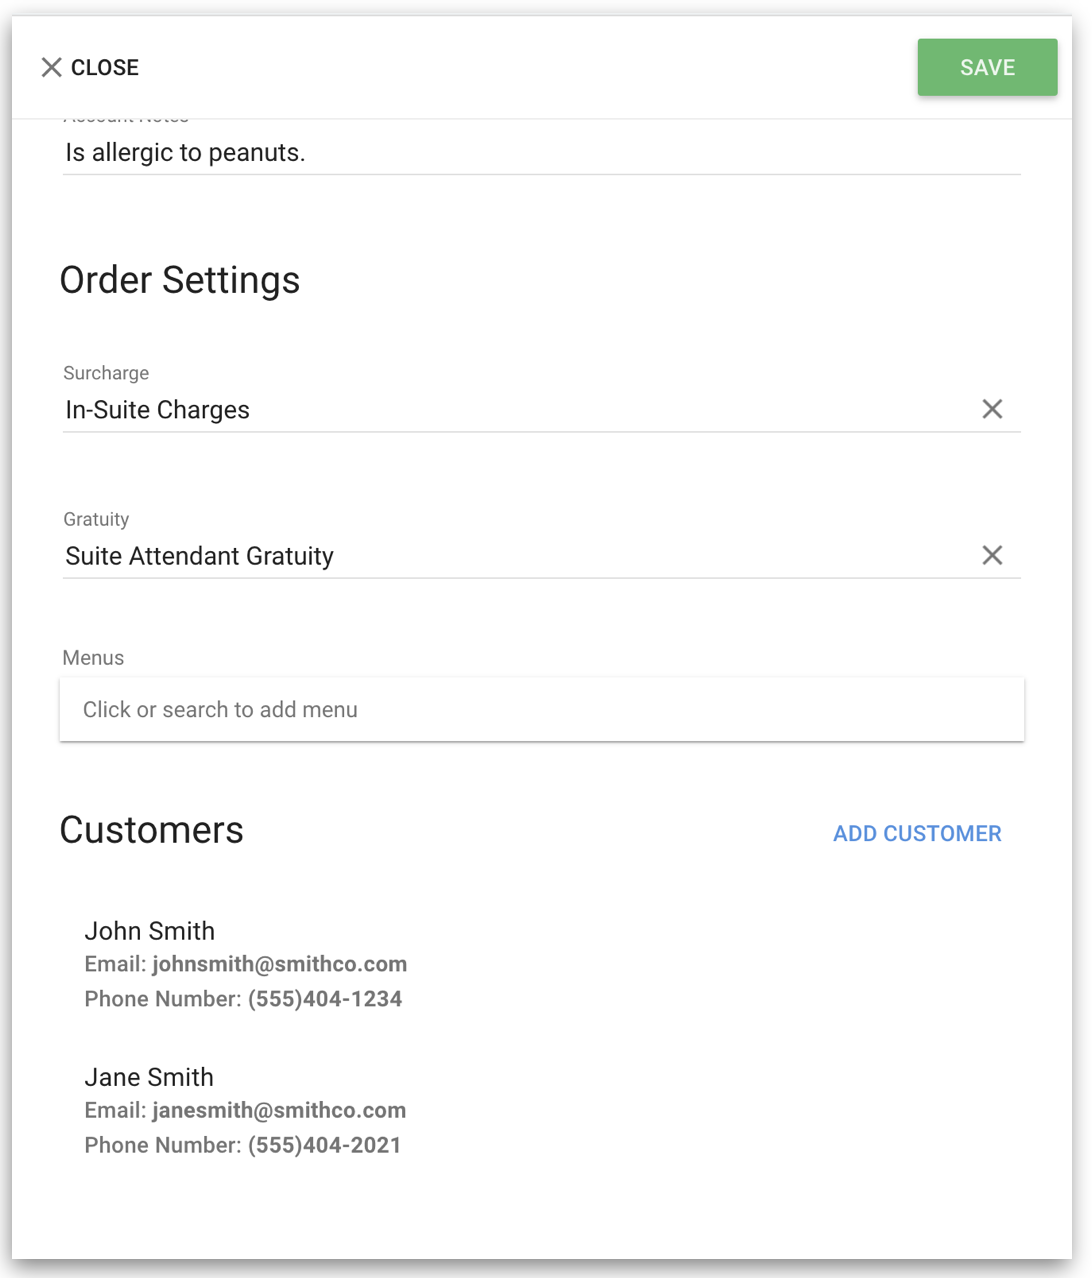Click the X icon beside CLOSE
The height and width of the screenshot is (1278, 1092).
coord(51,67)
